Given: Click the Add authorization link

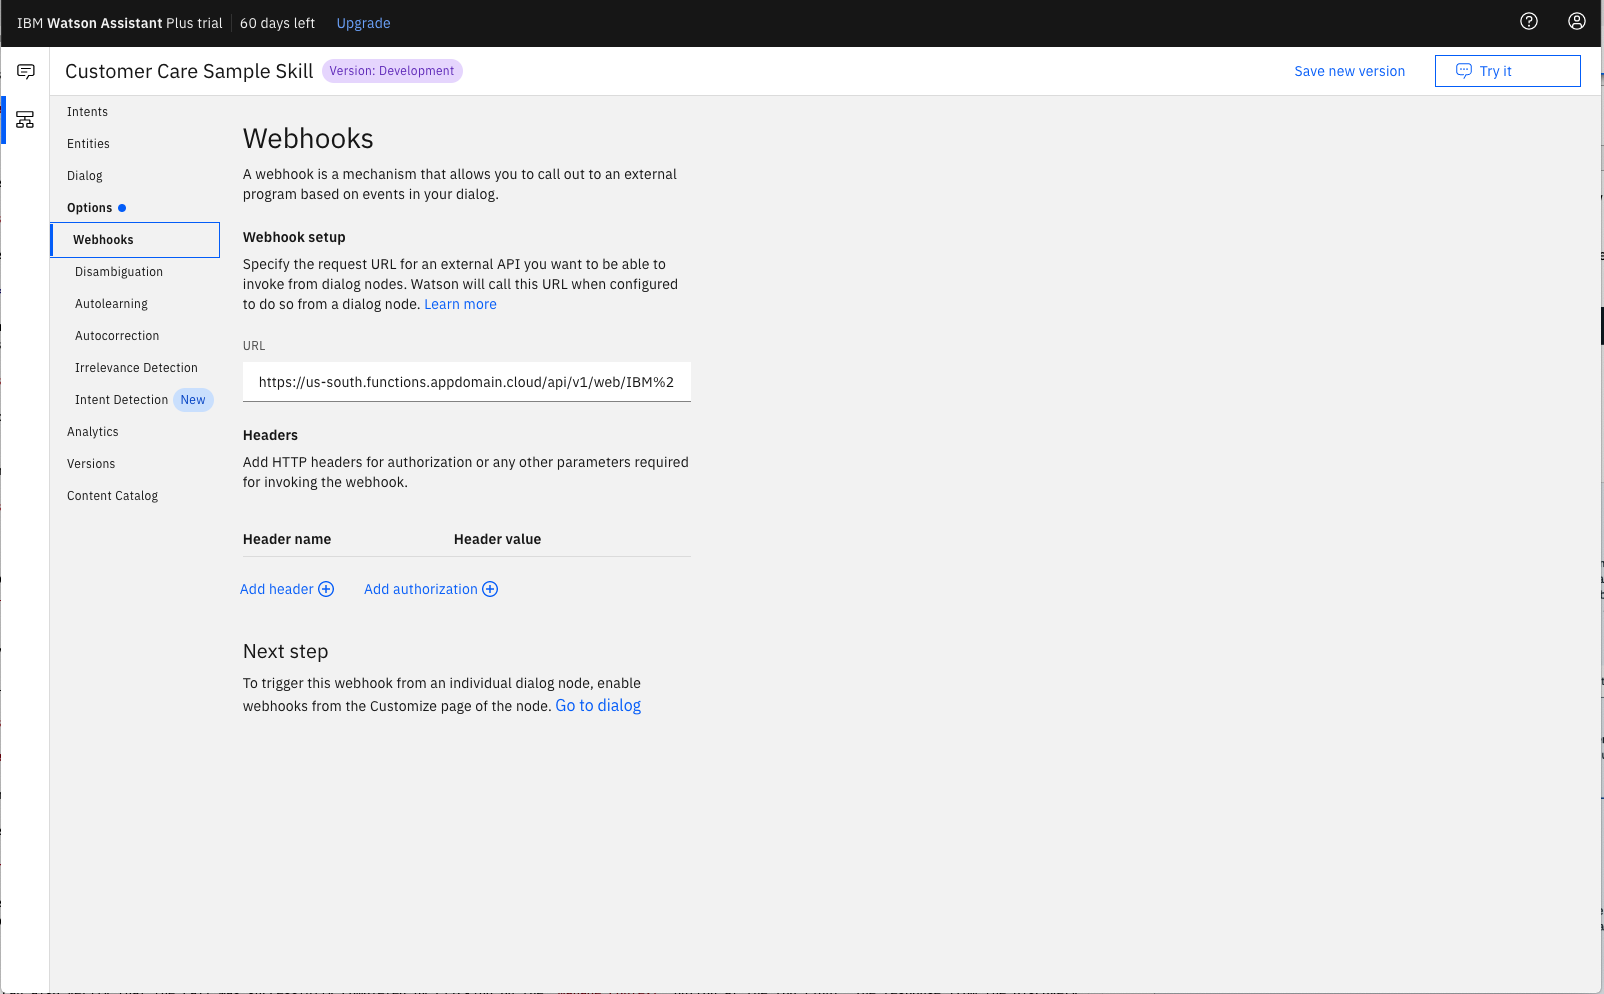Looking at the screenshot, I should pos(421,589).
